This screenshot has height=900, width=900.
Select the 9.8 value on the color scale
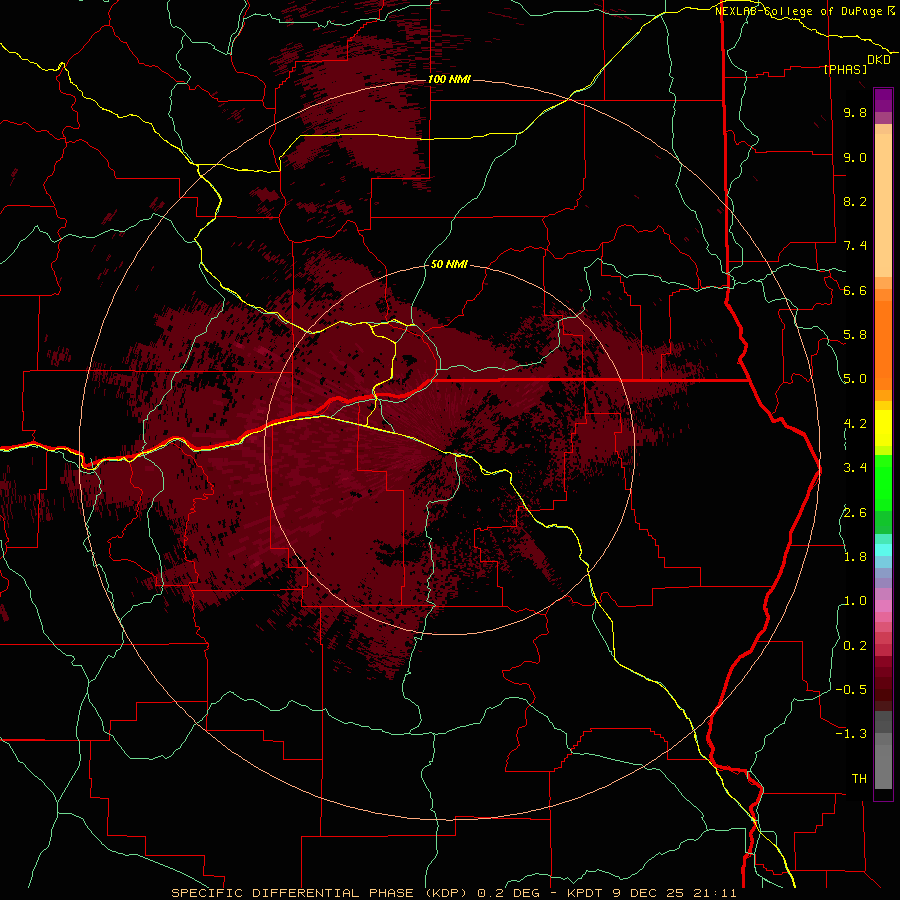[855, 112]
